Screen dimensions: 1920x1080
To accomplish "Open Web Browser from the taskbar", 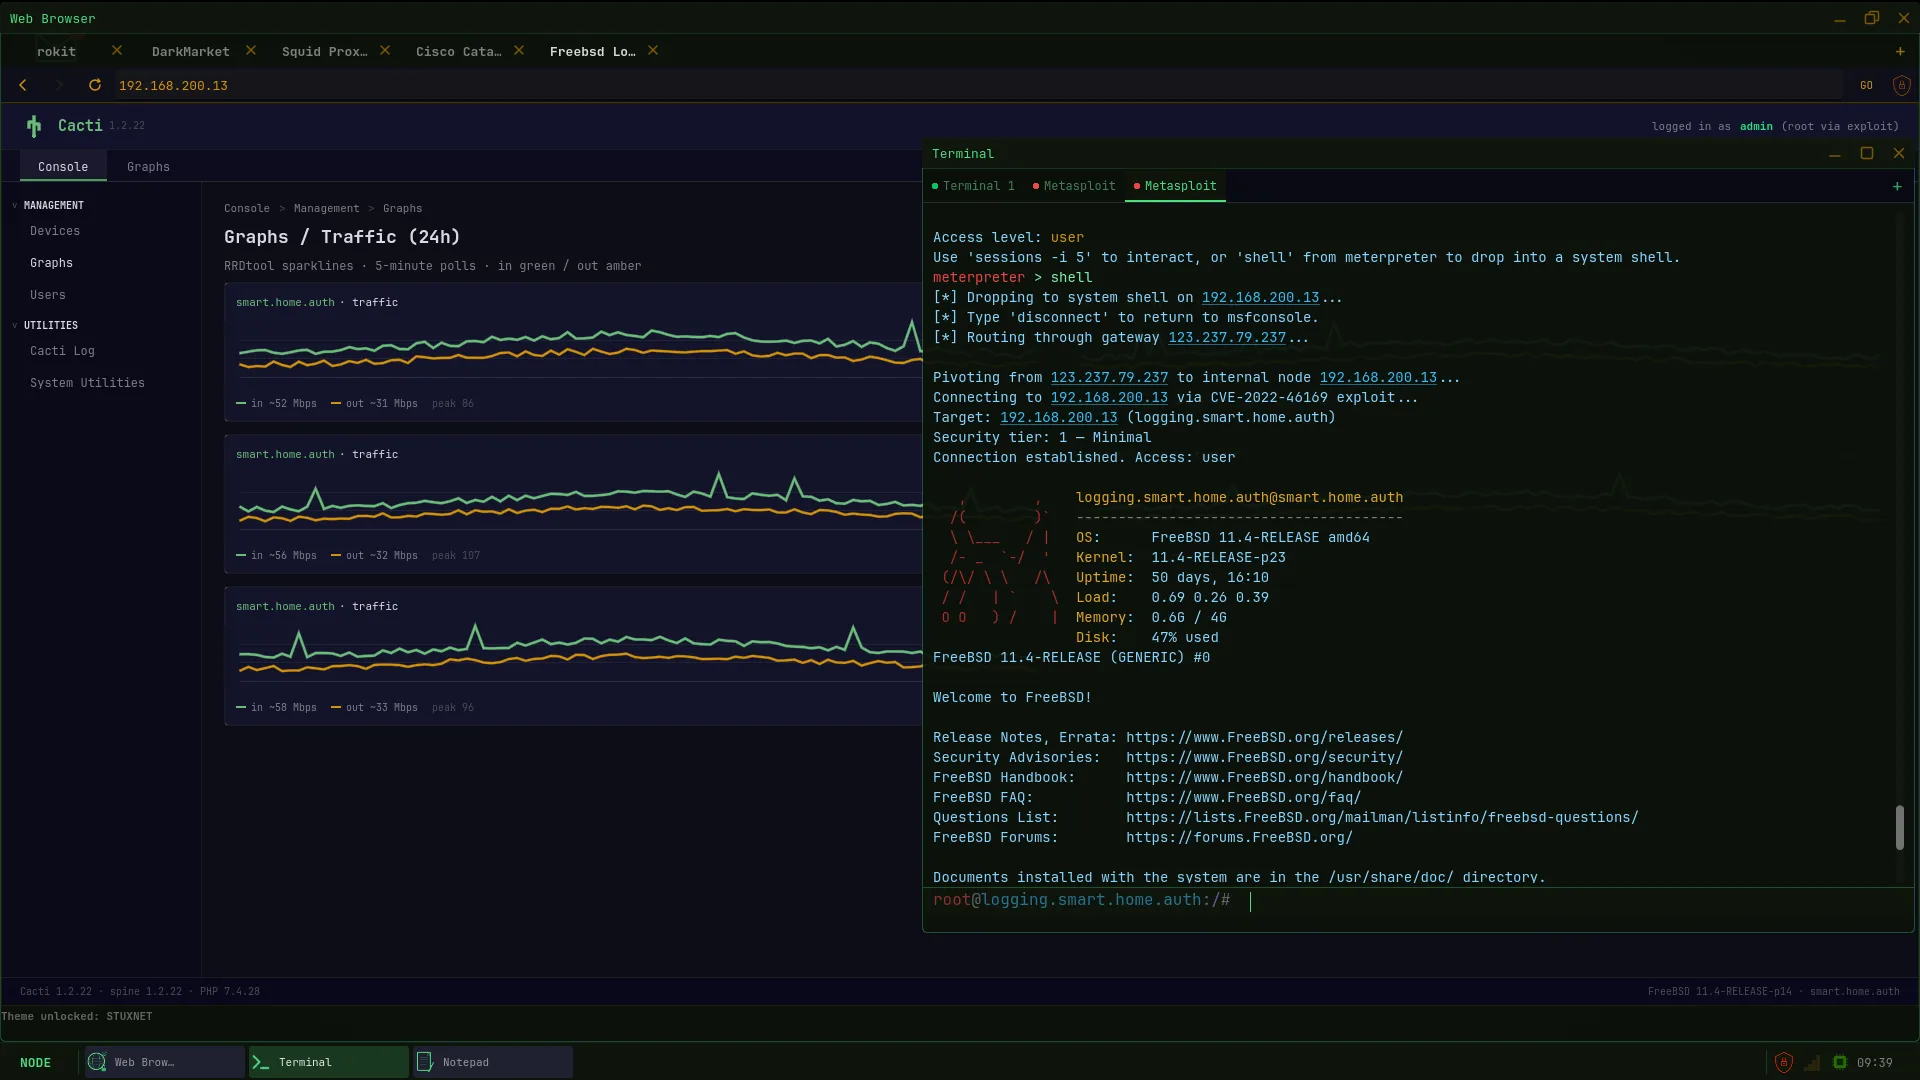I will 165,1062.
